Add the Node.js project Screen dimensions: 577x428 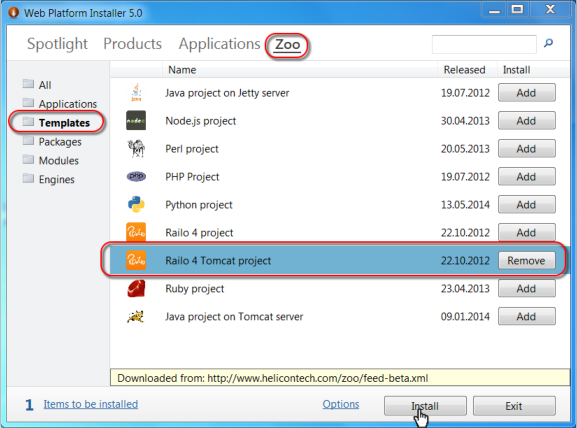527,121
